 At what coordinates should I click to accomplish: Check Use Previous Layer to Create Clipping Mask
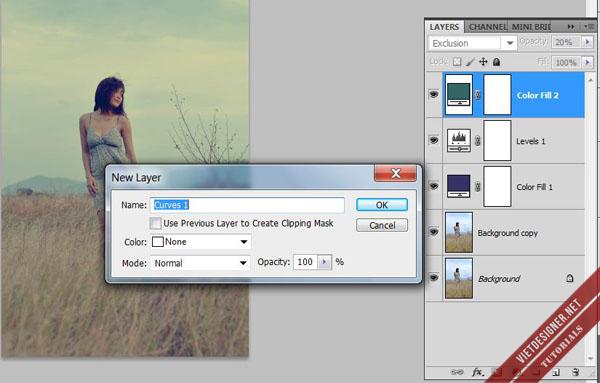155,223
